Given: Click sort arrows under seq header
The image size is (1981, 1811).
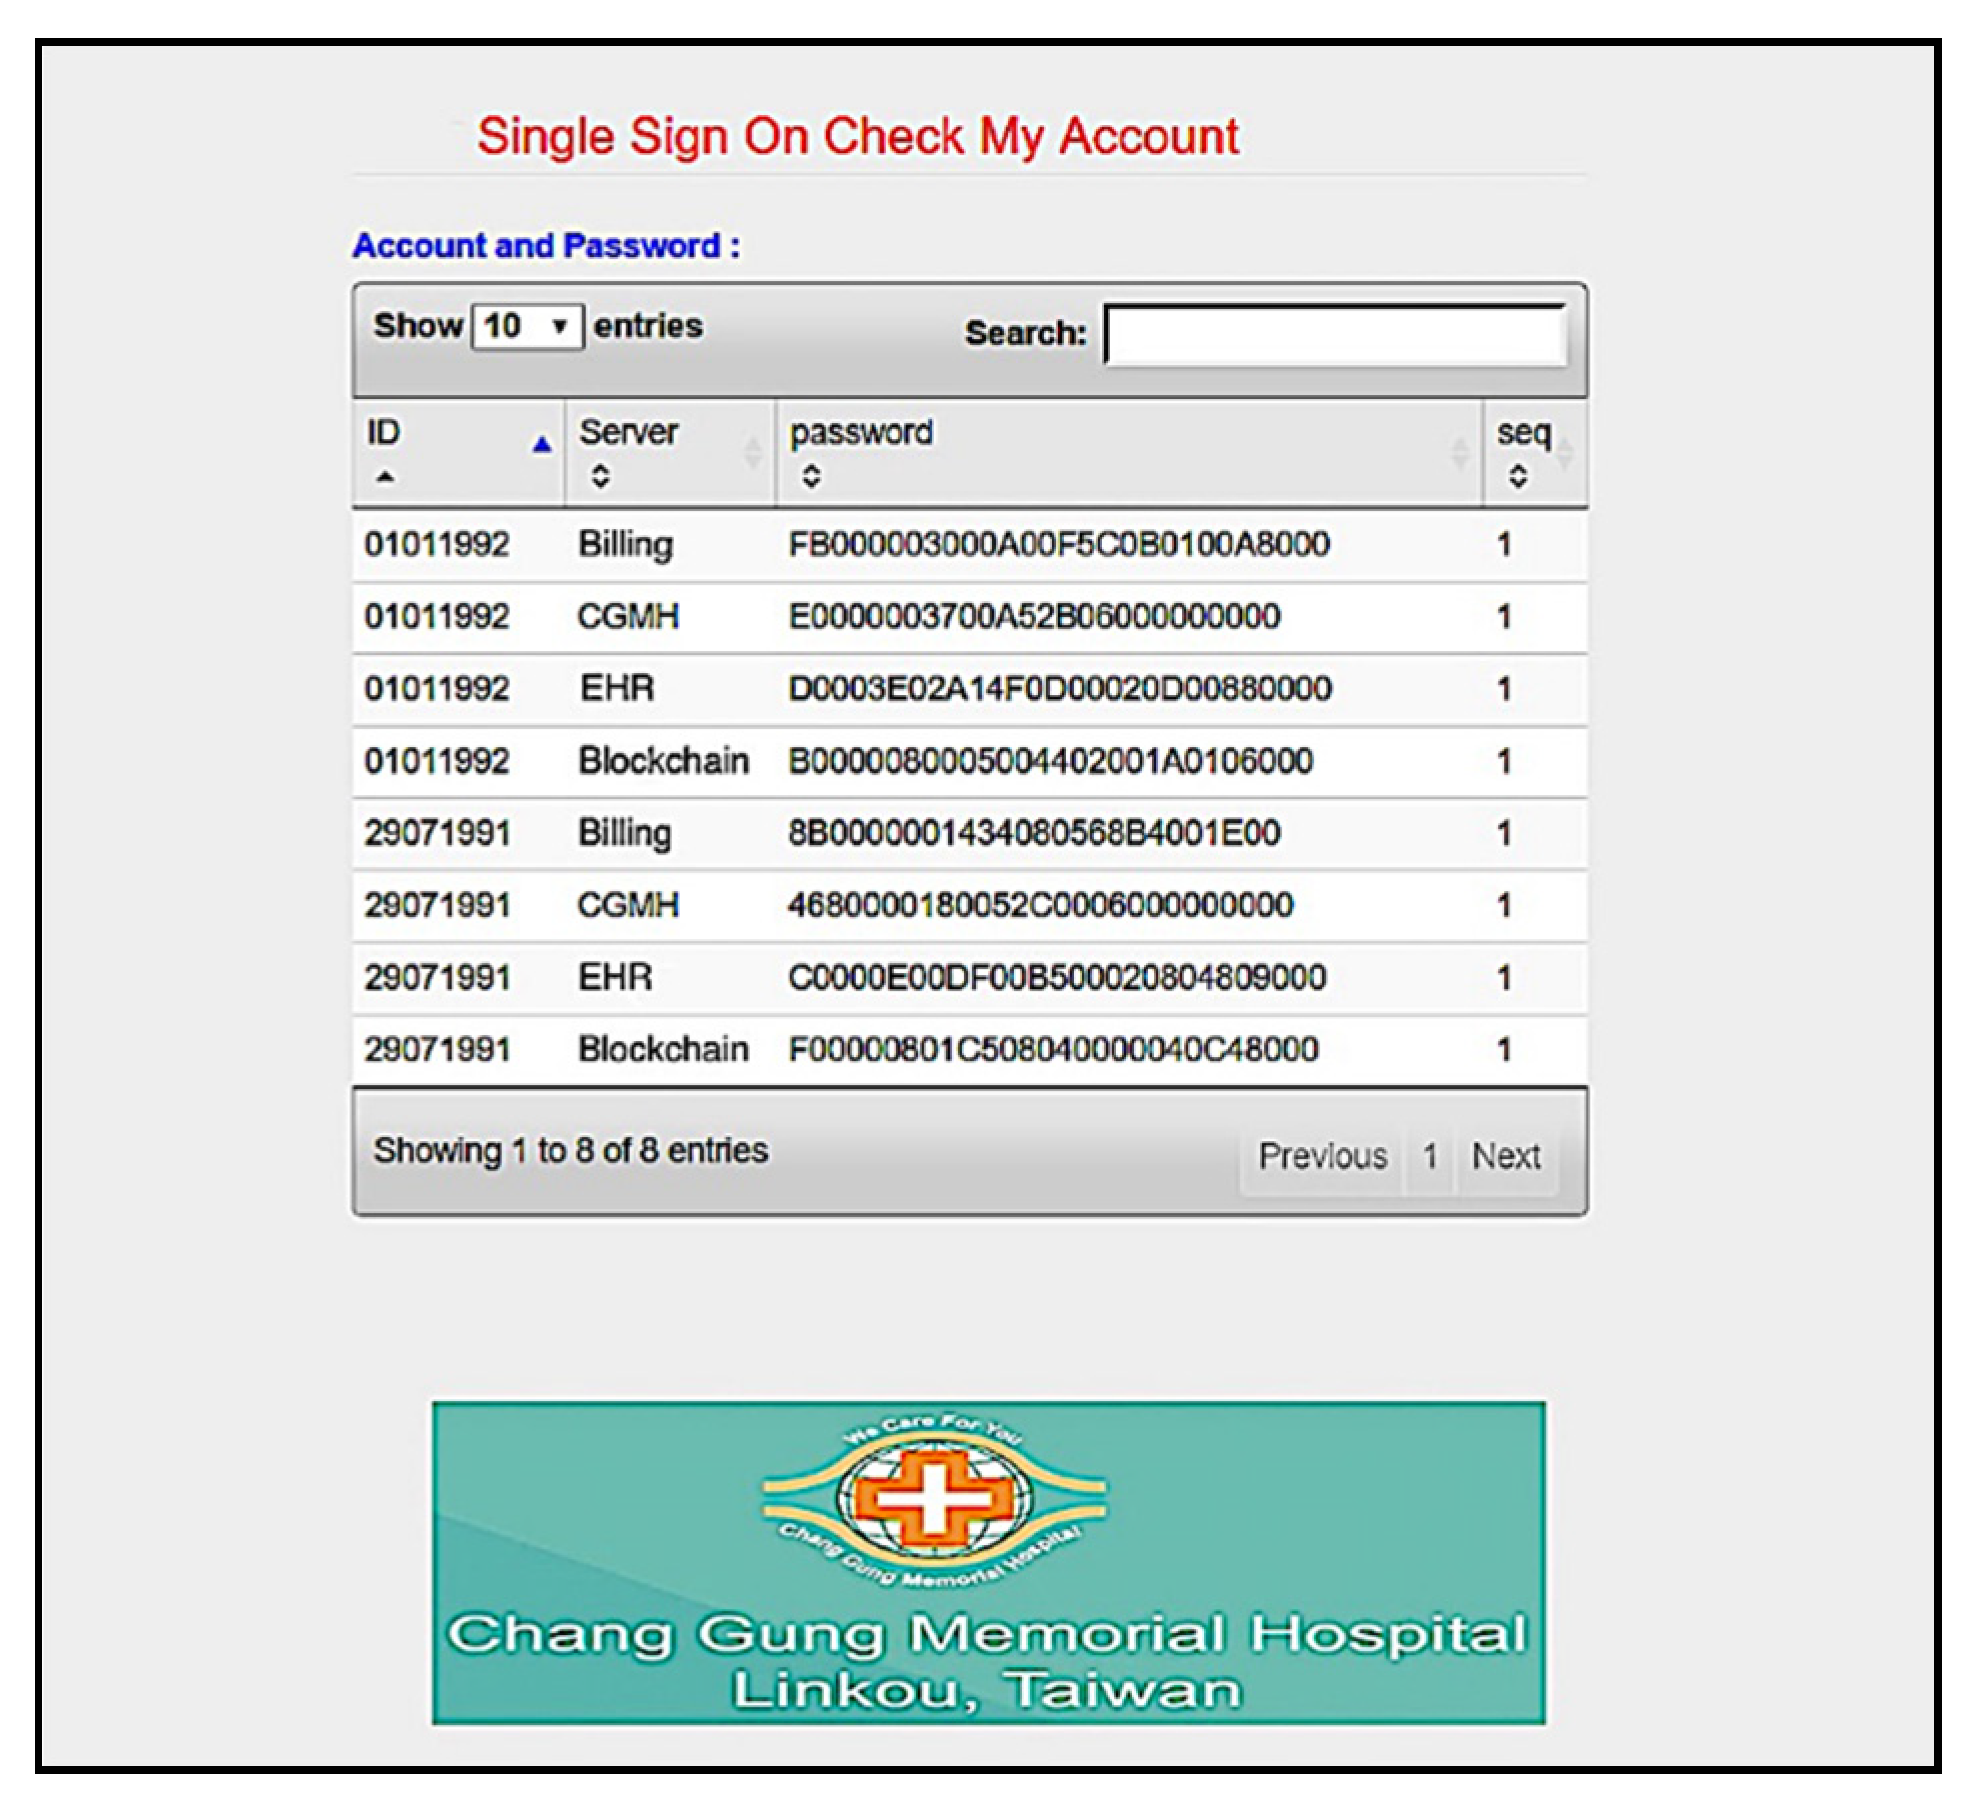Looking at the screenshot, I should [x=1517, y=476].
